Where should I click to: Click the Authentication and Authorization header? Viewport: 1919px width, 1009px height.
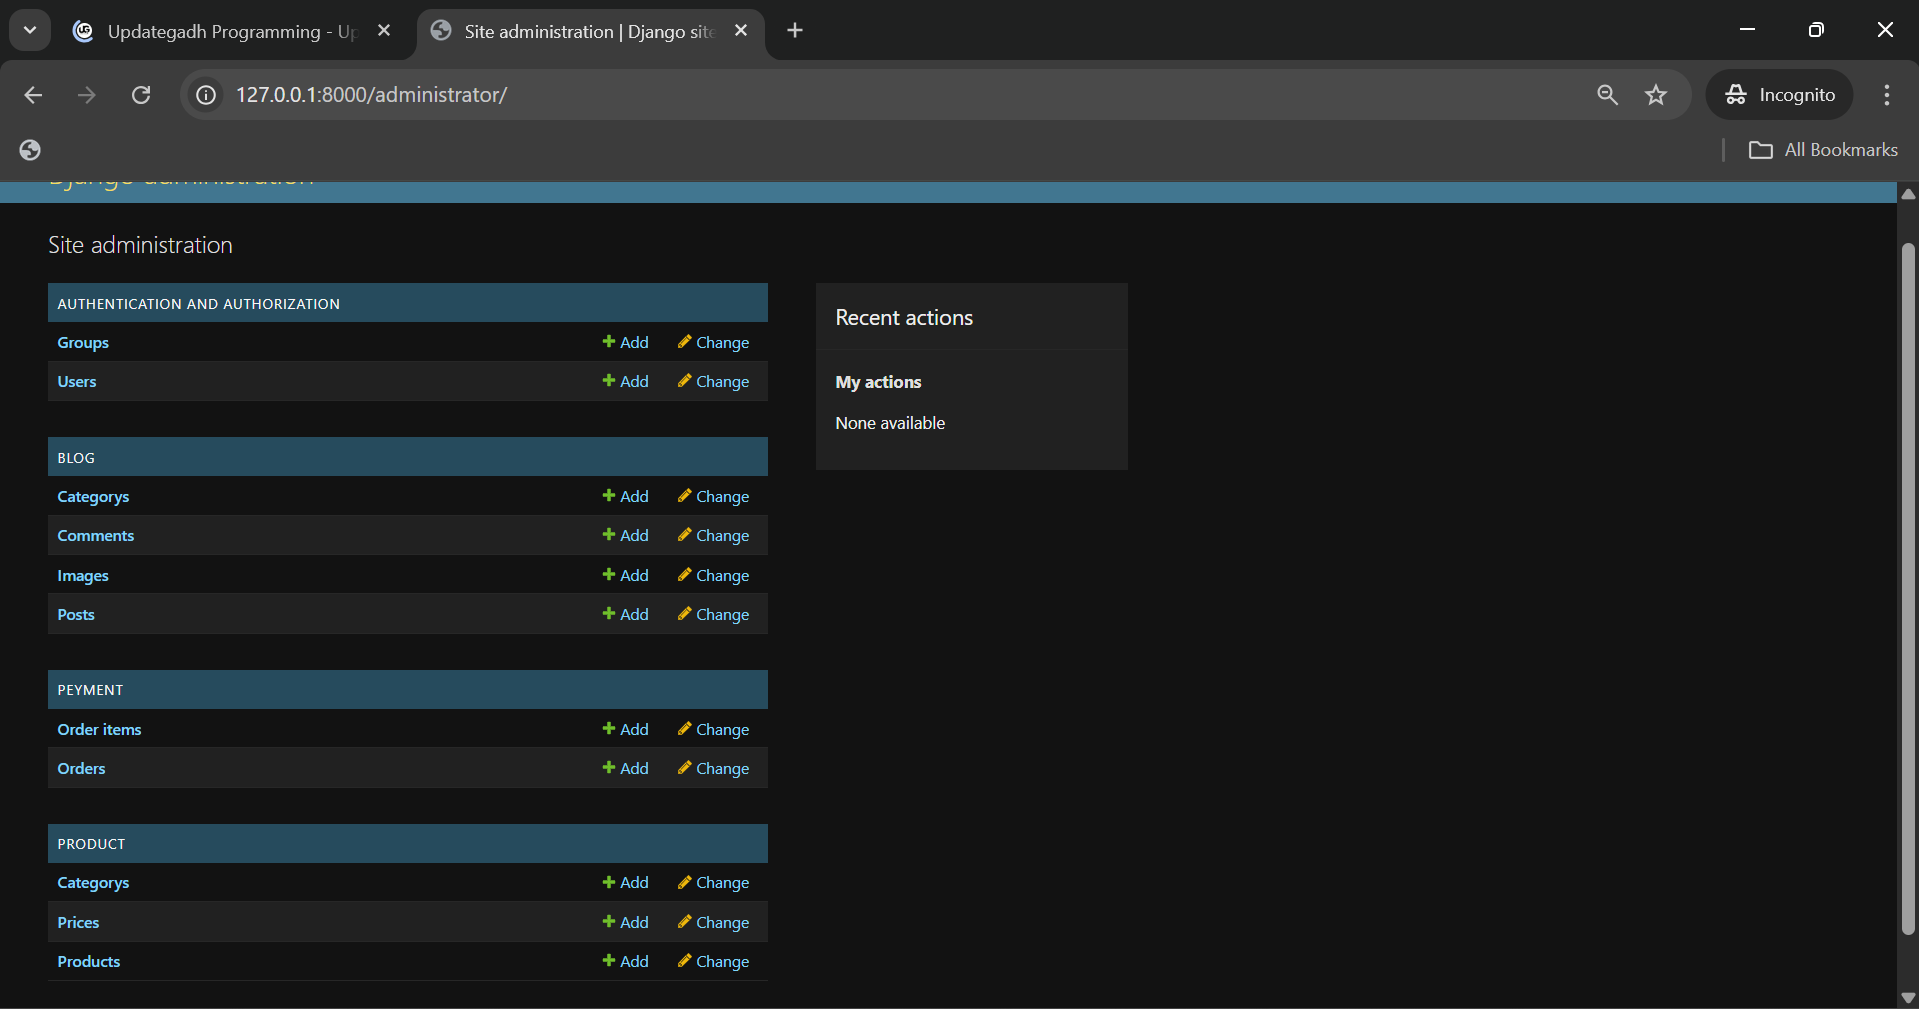[198, 304]
